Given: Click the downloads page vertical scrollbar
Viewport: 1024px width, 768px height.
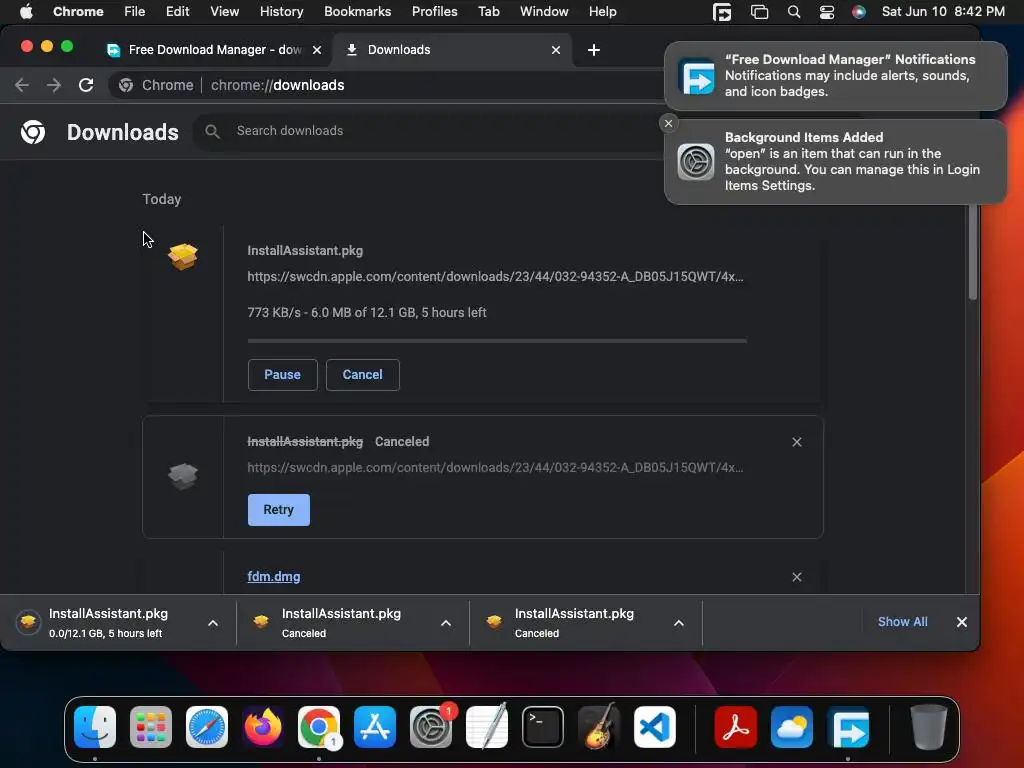Looking at the screenshot, I should pos(972,251).
